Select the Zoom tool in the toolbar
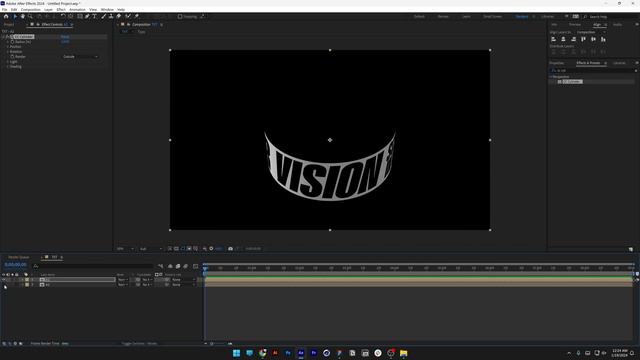The height and width of the screenshot is (360, 640). pos(30,16)
